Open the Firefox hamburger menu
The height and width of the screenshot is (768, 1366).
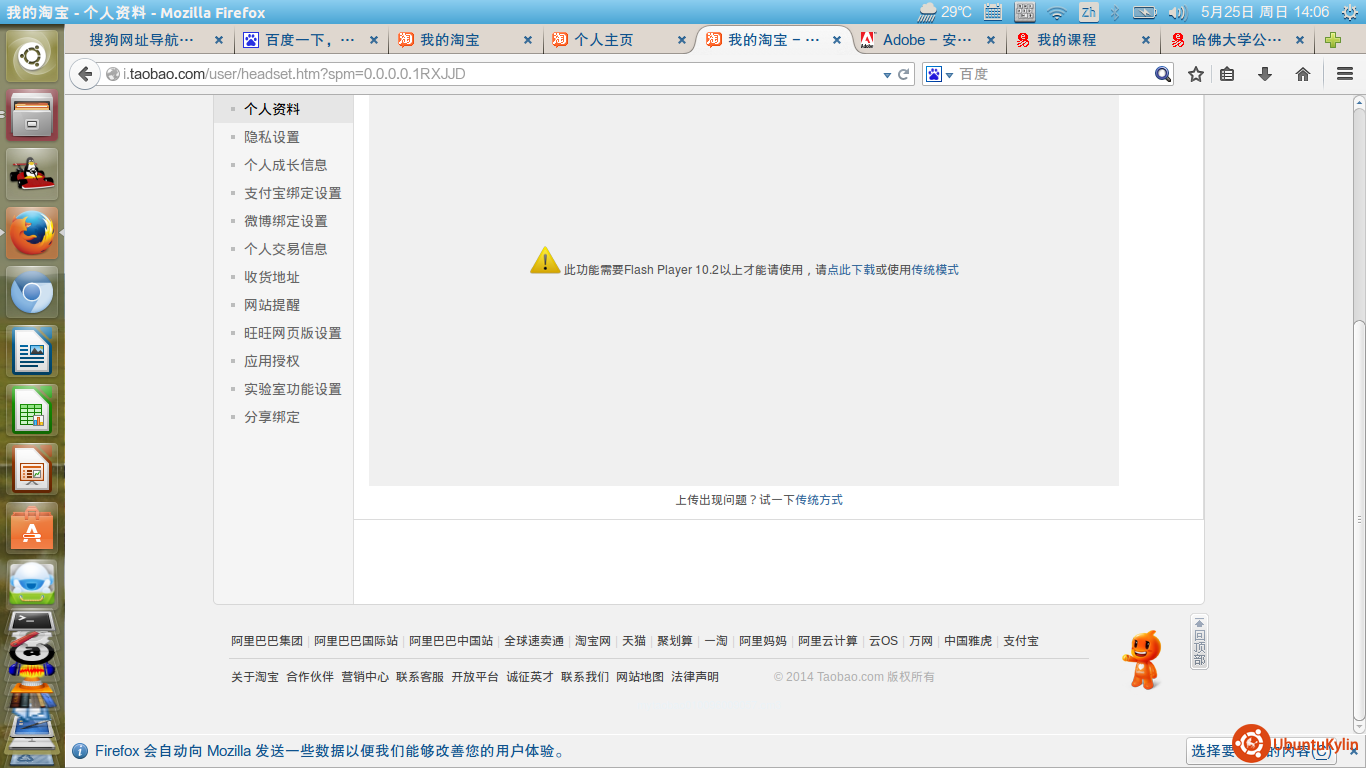click(x=1345, y=74)
